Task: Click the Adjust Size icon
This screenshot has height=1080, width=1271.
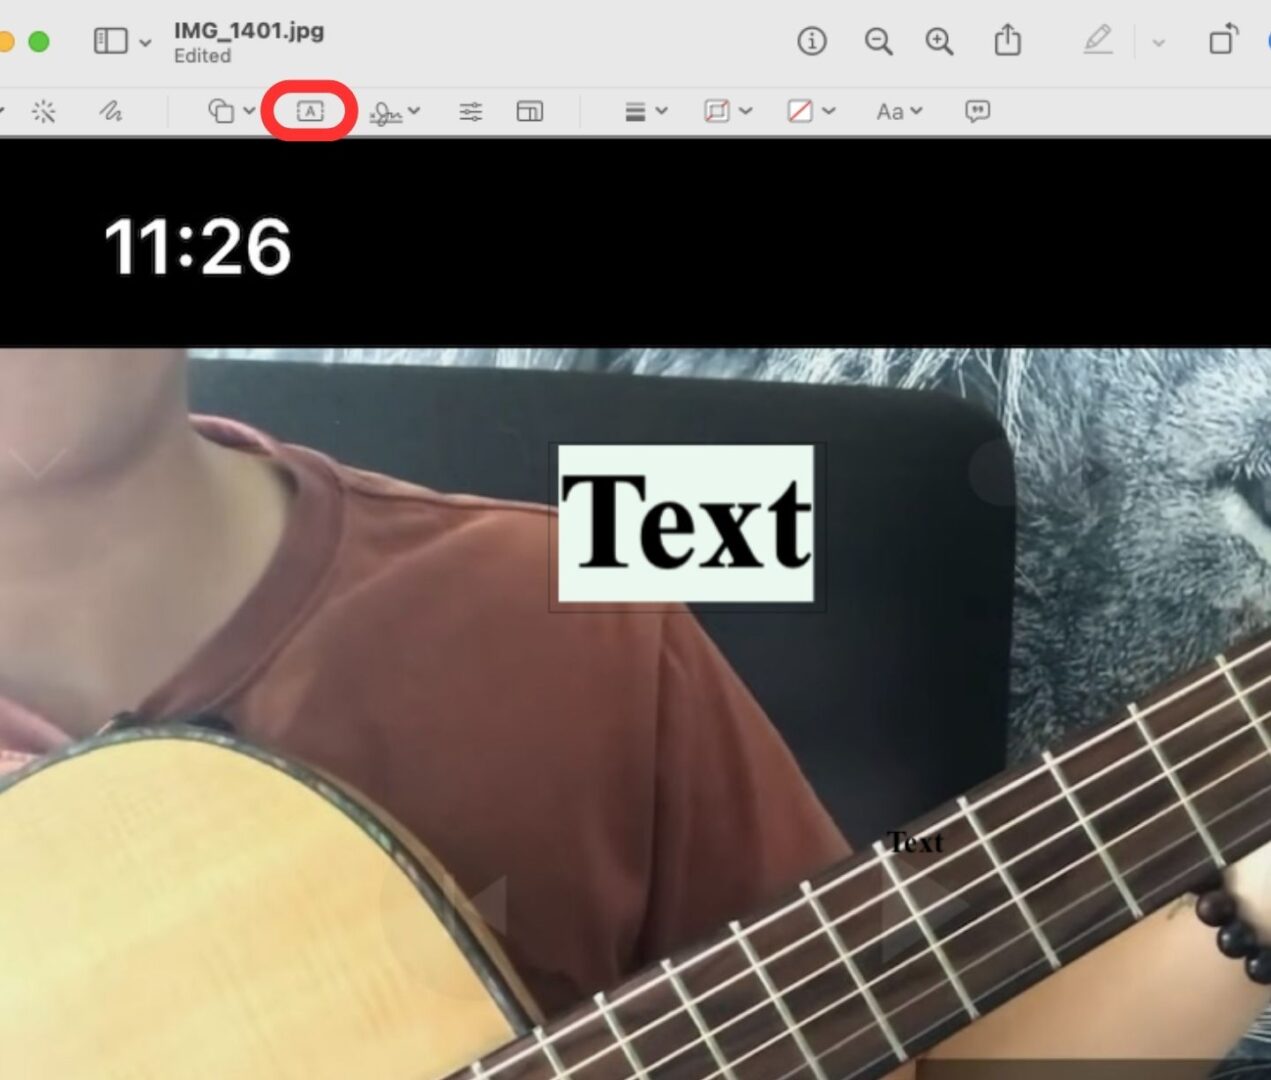Action: pyautogui.click(x=530, y=111)
